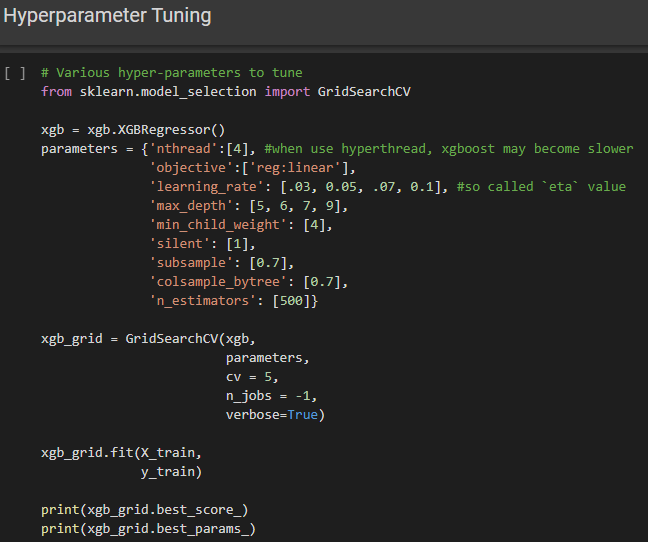Click the hyperthread comment text
Image resolution: width=648 pixels, height=542 pixels.
coord(449,149)
